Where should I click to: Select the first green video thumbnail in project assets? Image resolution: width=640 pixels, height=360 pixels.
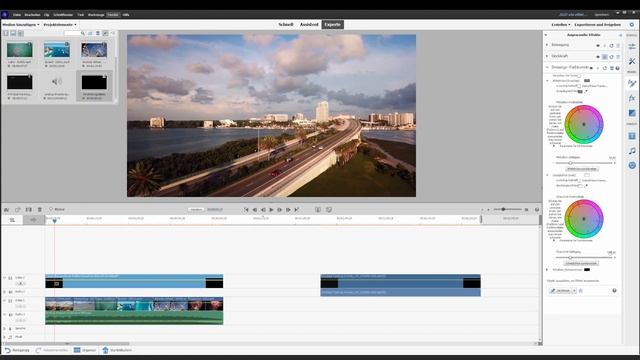(19, 50)
